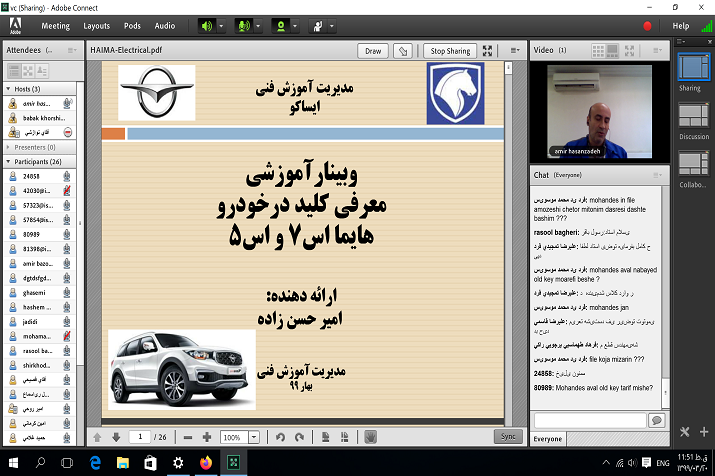715x476 pixels.
Task: Send chat message with speech bubble icon
Action: point(656,420)
